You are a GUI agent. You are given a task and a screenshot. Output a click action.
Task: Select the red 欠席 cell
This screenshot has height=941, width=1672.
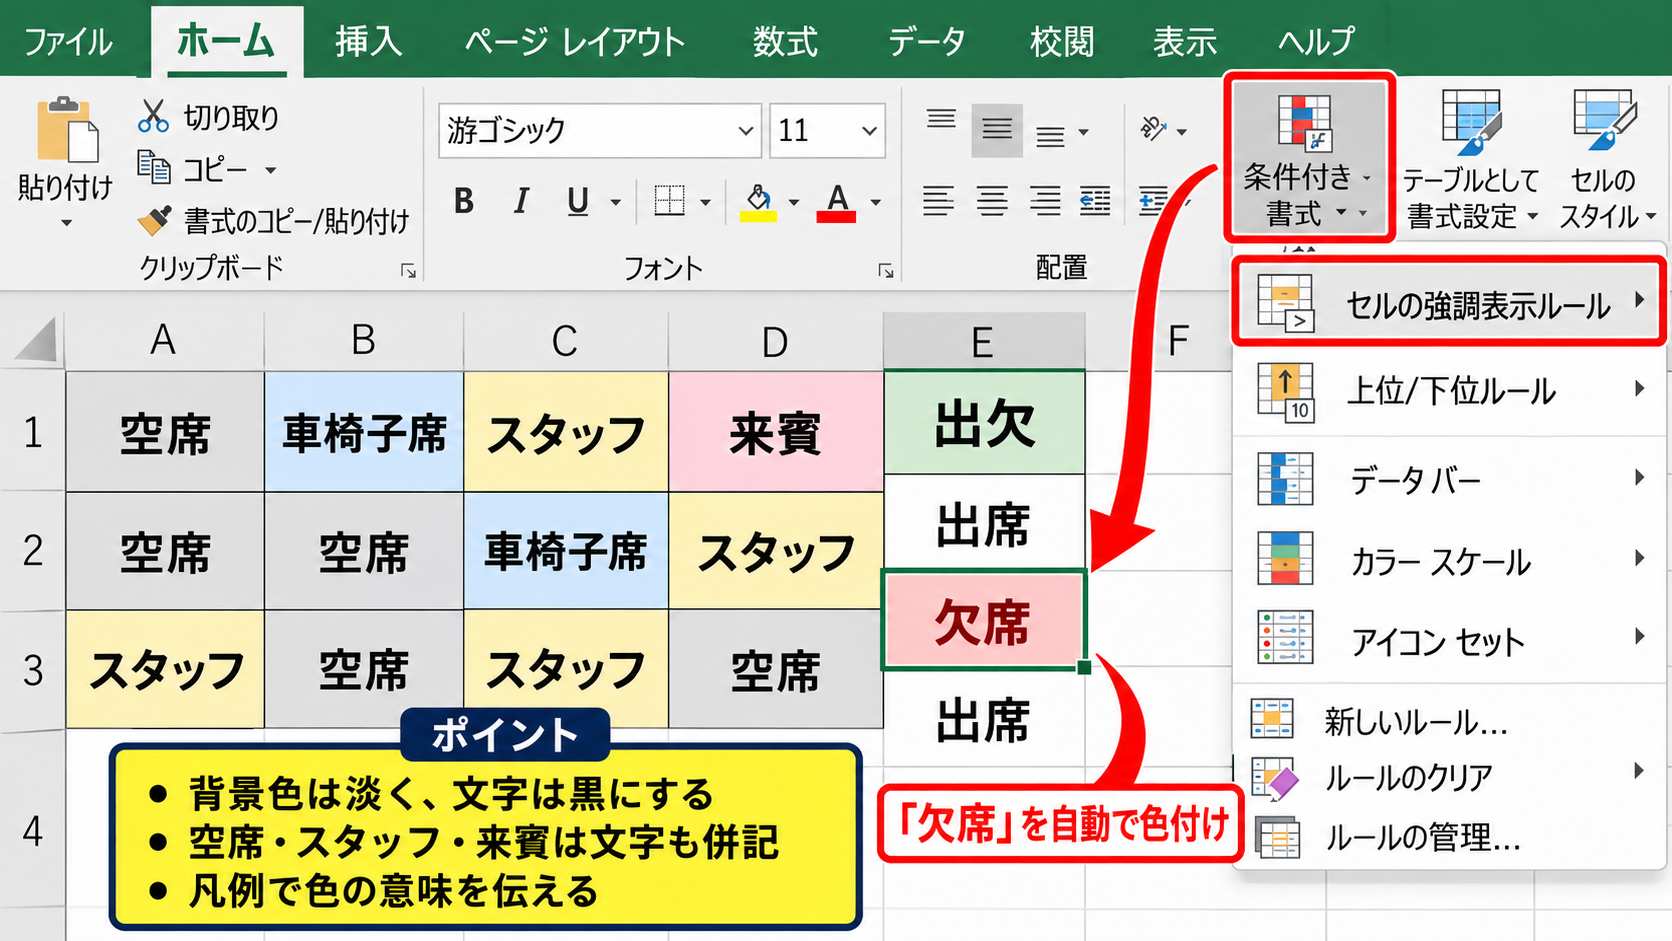[x=983, y=621]
